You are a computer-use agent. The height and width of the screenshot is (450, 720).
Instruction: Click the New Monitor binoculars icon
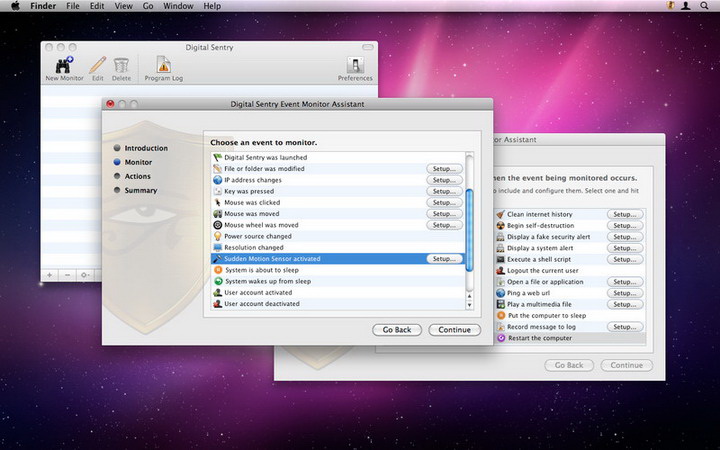pyautogui.click(x=65, y=64)
